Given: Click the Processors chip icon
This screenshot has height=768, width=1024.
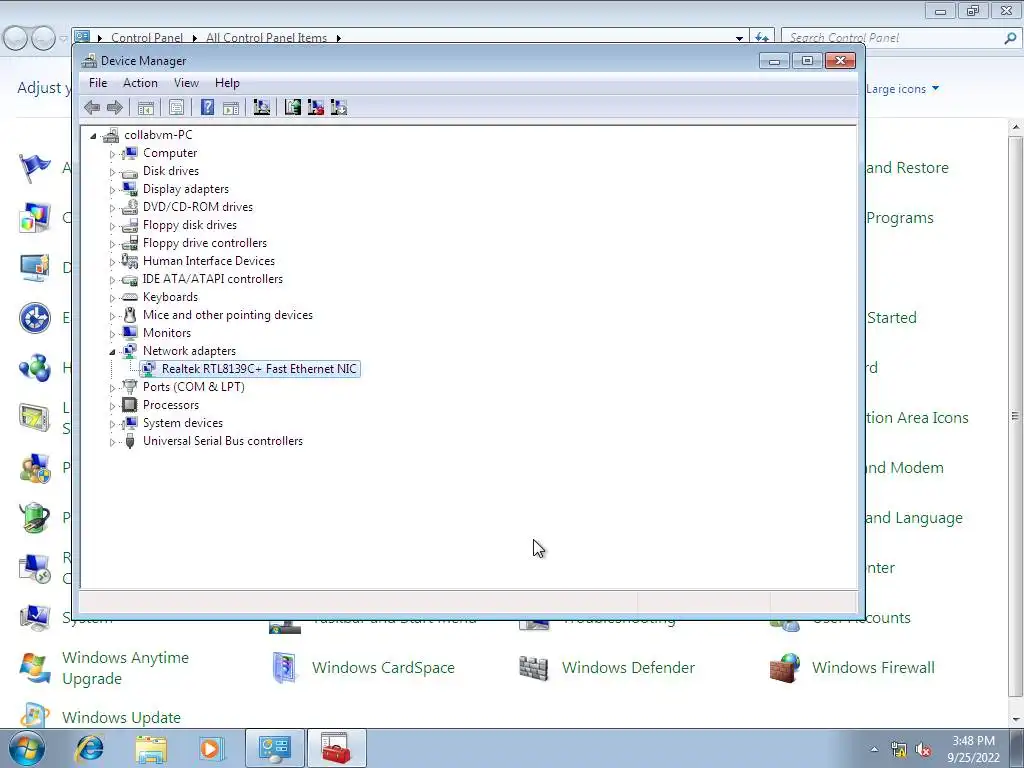Looking at the screenshot, I should pos(130,405).
